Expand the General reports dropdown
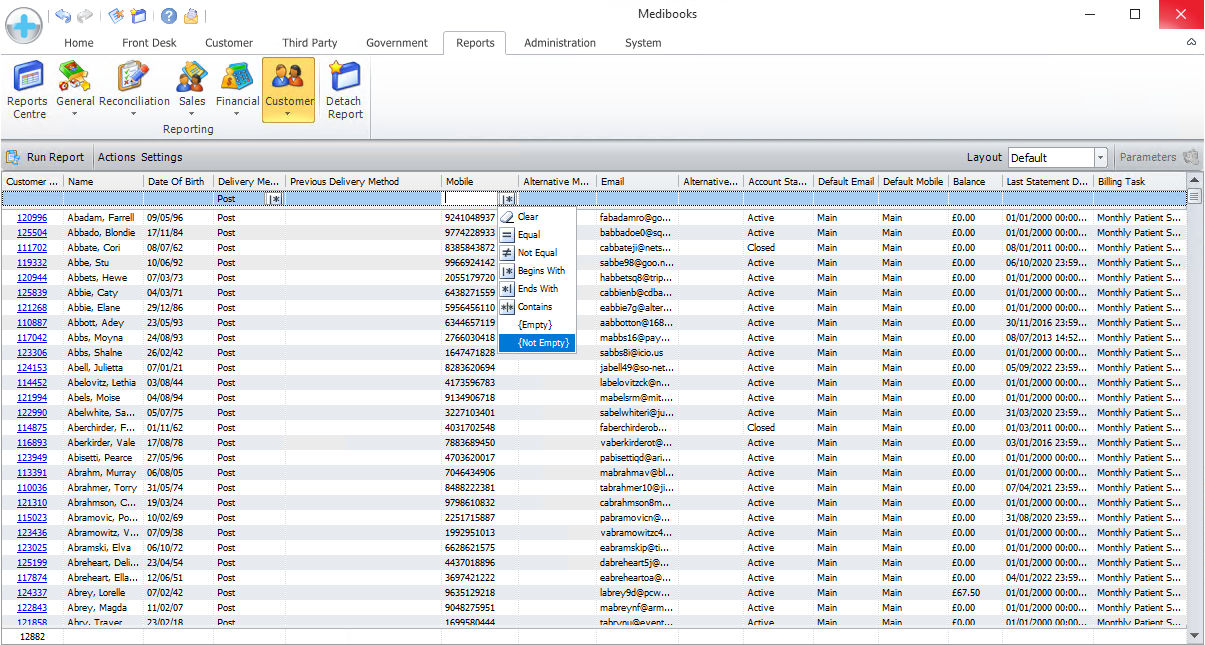 coord(75,113)
